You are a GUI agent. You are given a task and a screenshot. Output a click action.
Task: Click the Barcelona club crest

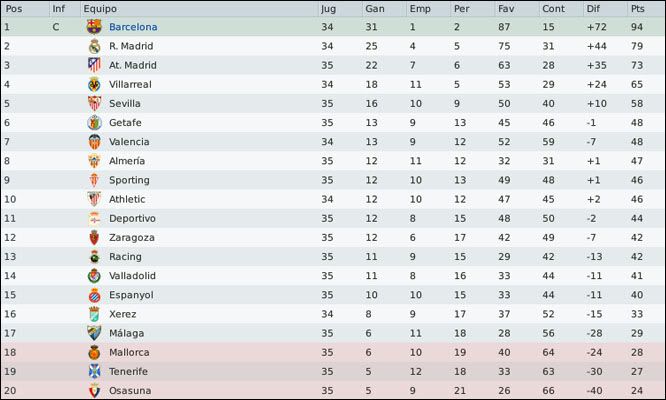click(94, 27)
